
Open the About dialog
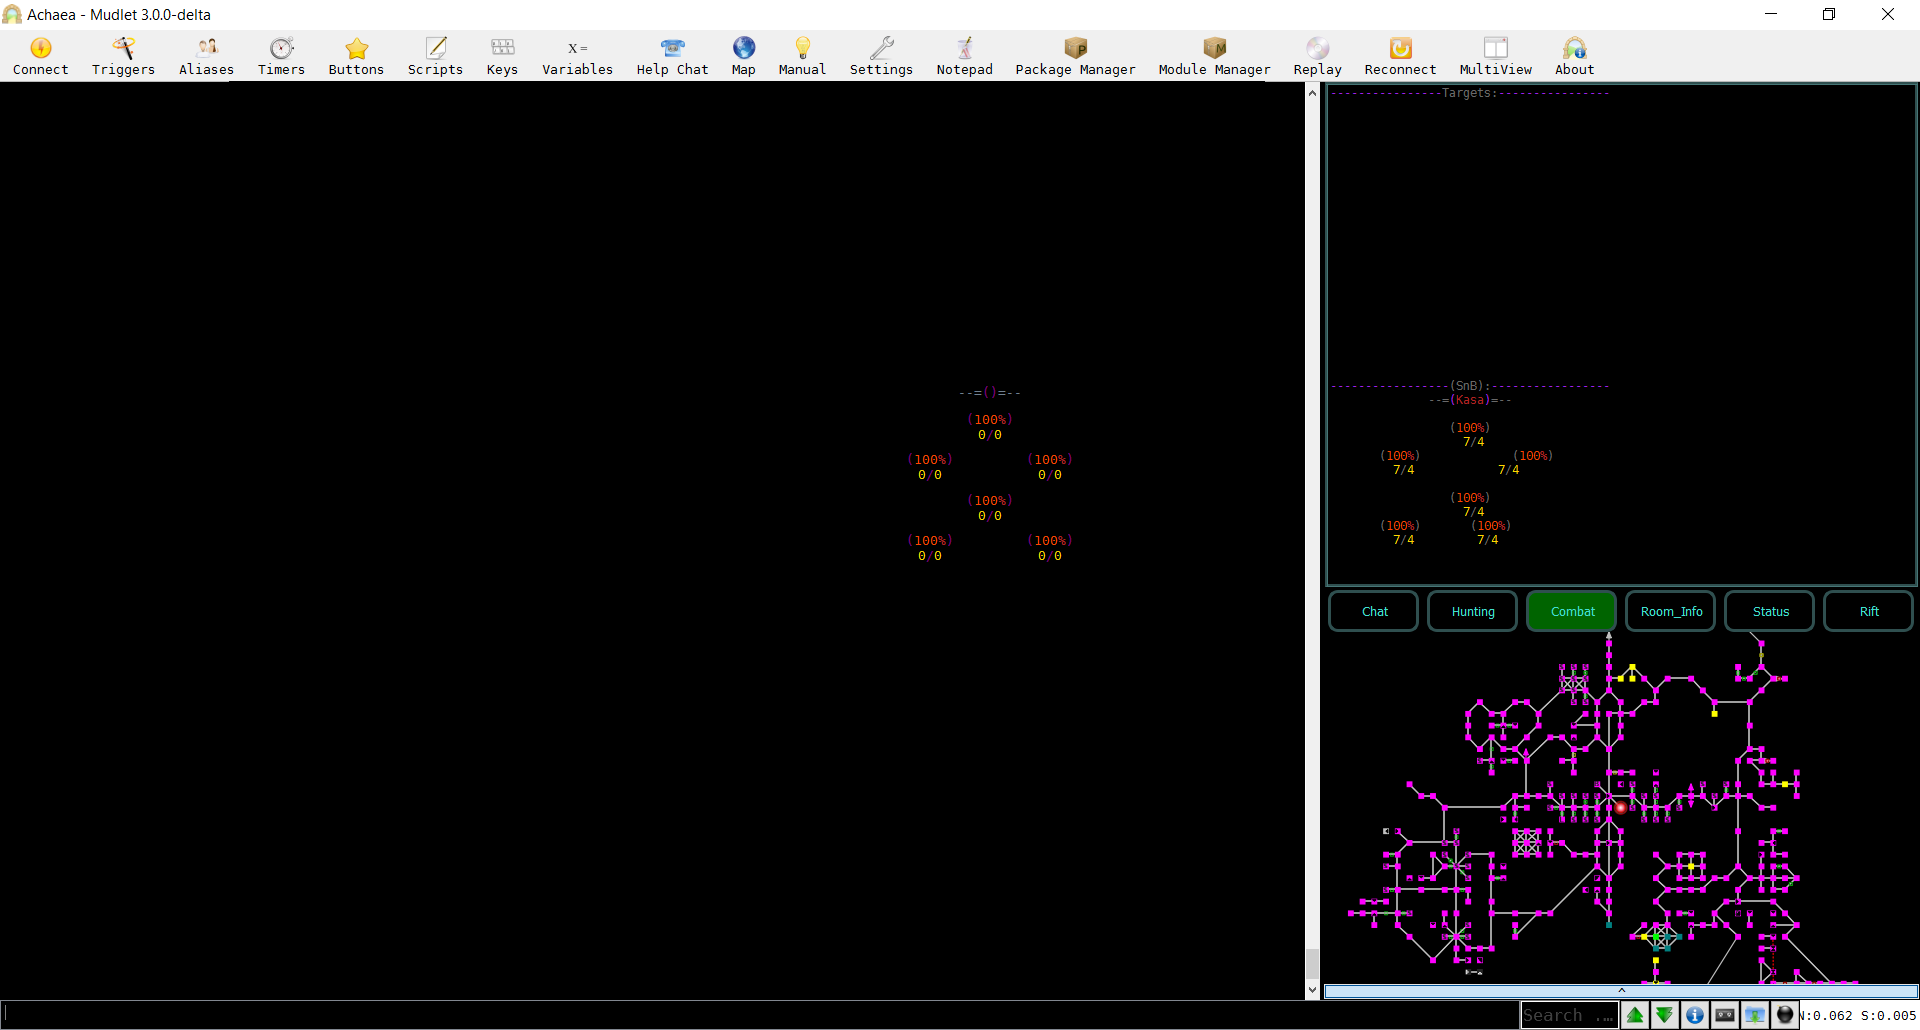click(x=1574, y=56)
